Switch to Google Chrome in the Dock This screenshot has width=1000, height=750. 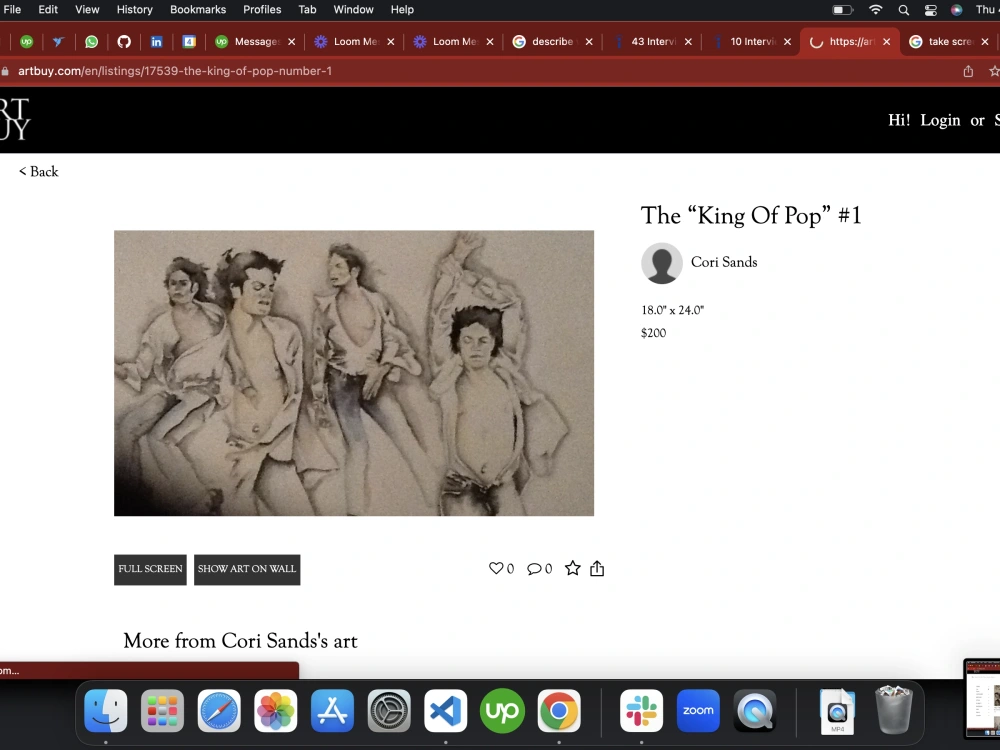coord(559,710)
